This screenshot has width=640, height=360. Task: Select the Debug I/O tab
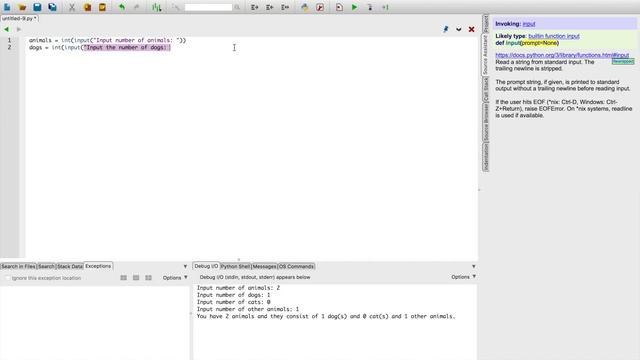[206, 266]
